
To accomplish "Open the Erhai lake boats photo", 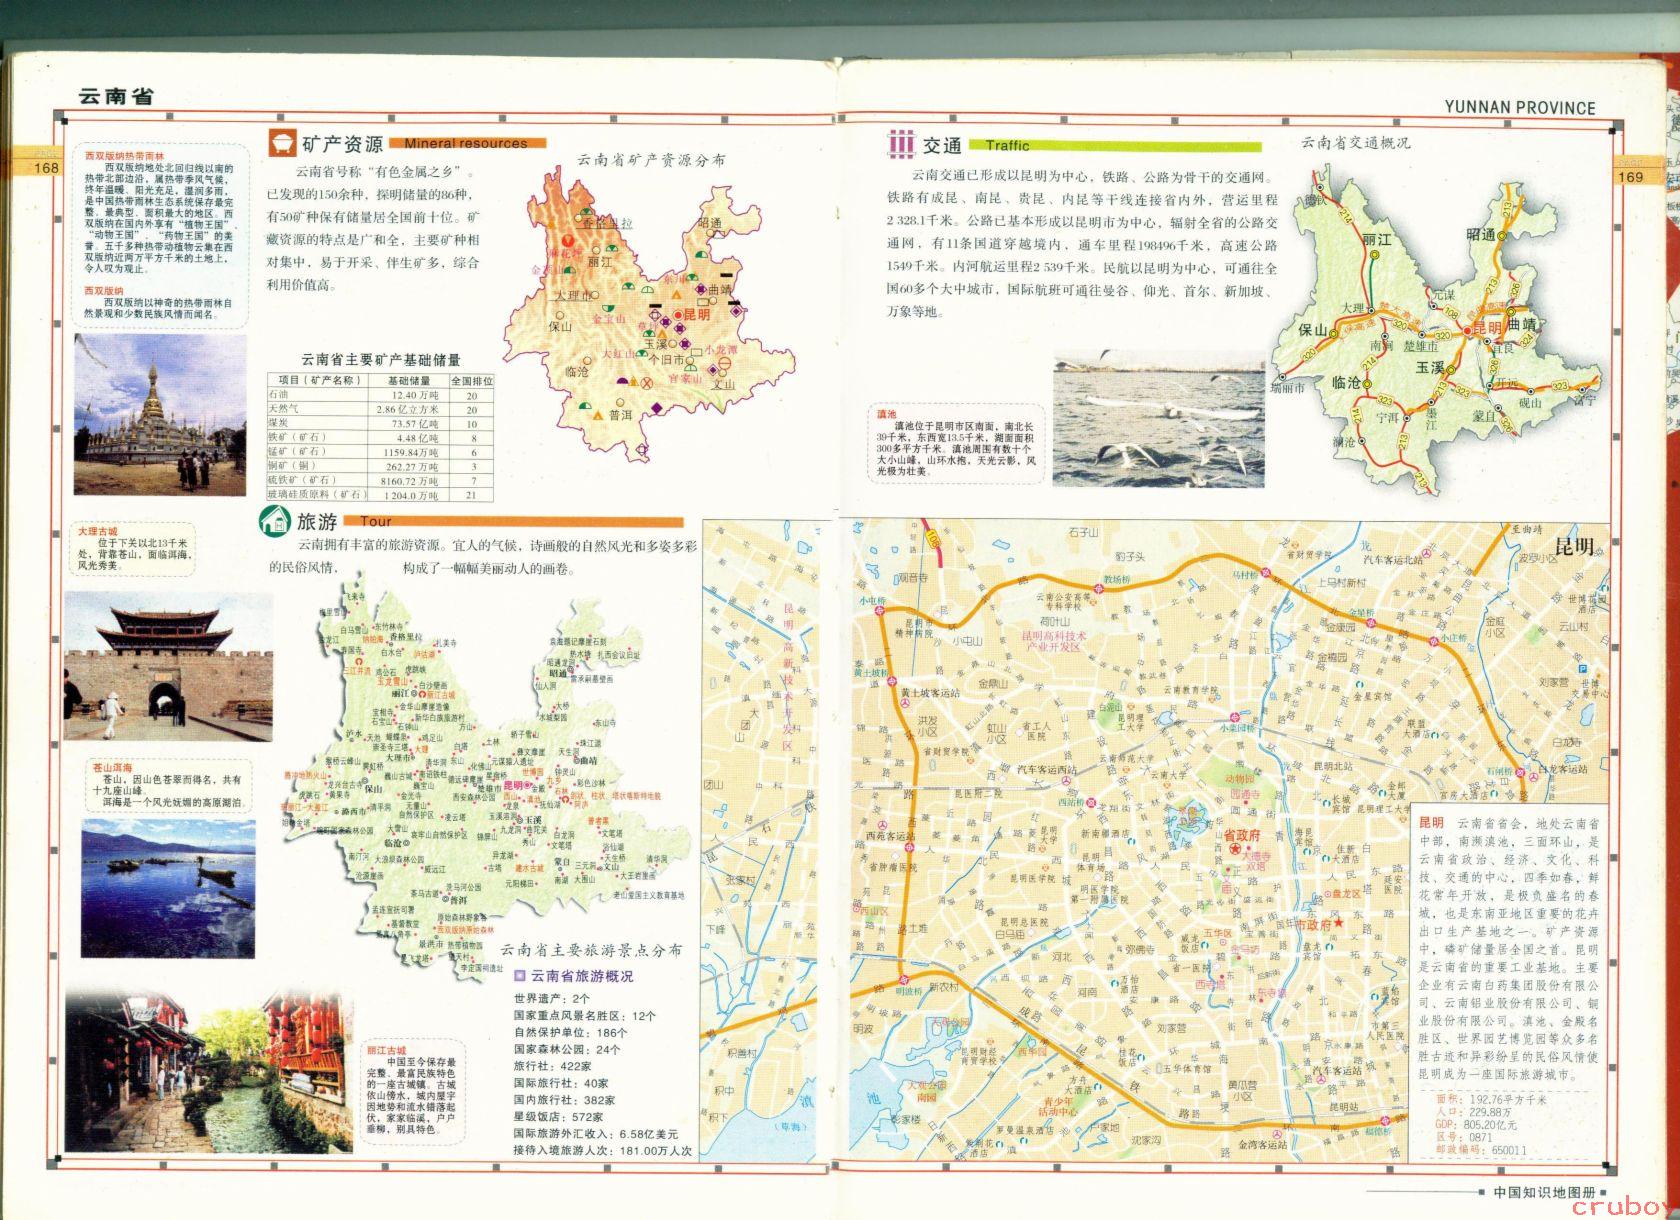I will click(168, 889).
